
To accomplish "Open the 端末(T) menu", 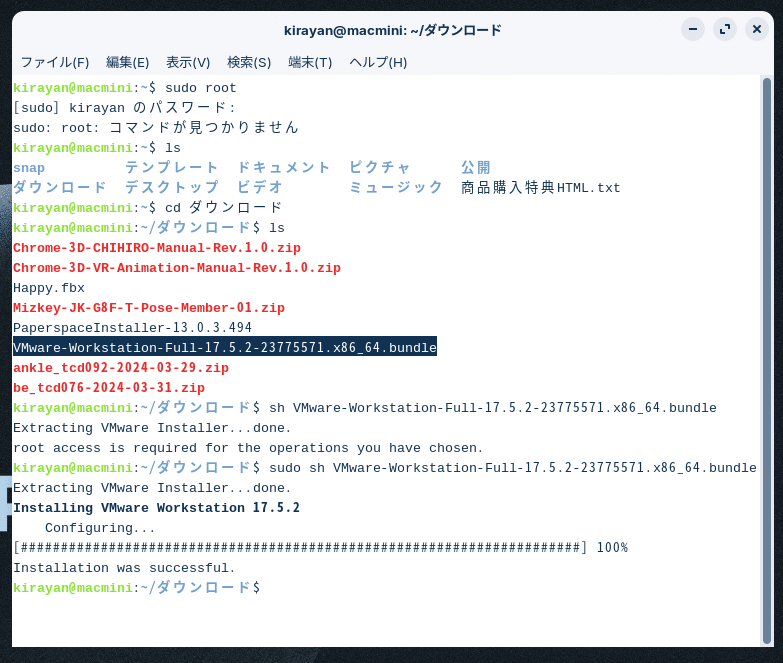I will 310,62.
